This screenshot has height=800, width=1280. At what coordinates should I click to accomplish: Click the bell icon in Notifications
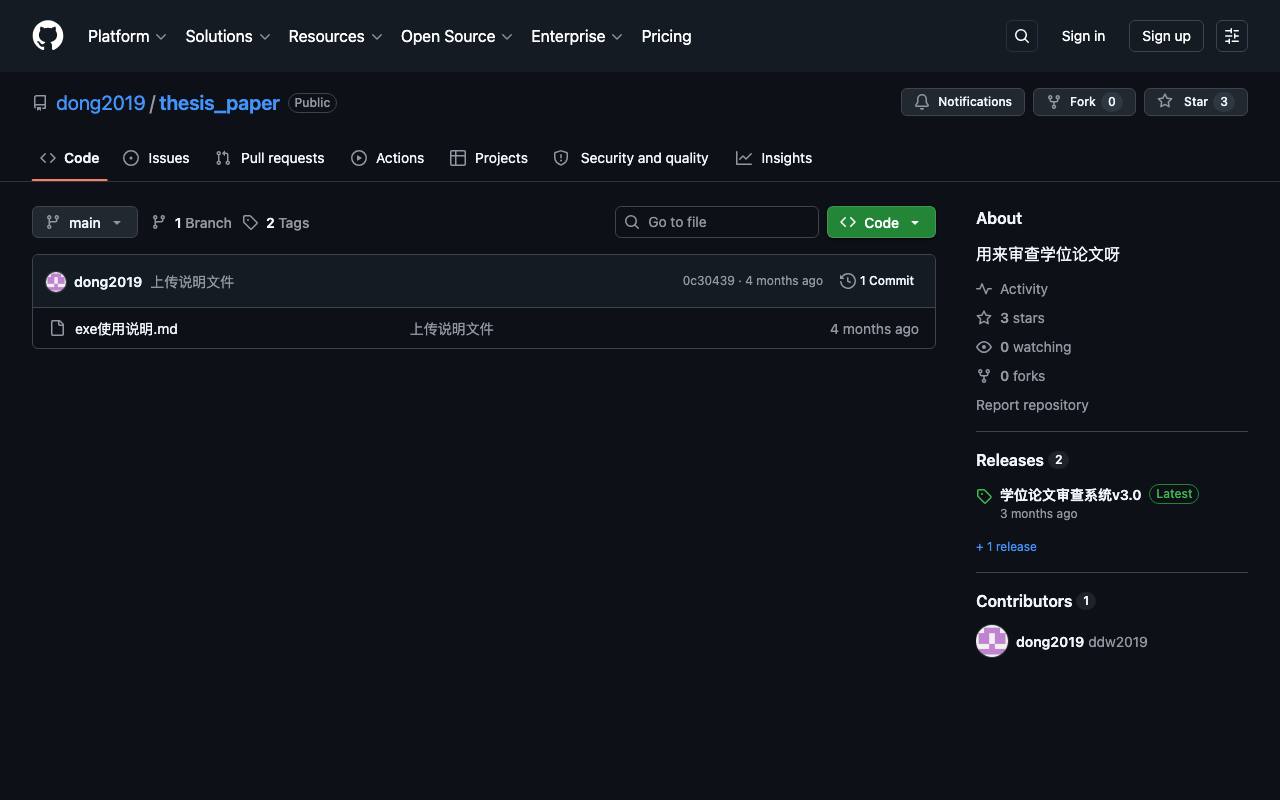tap(922, 102)
